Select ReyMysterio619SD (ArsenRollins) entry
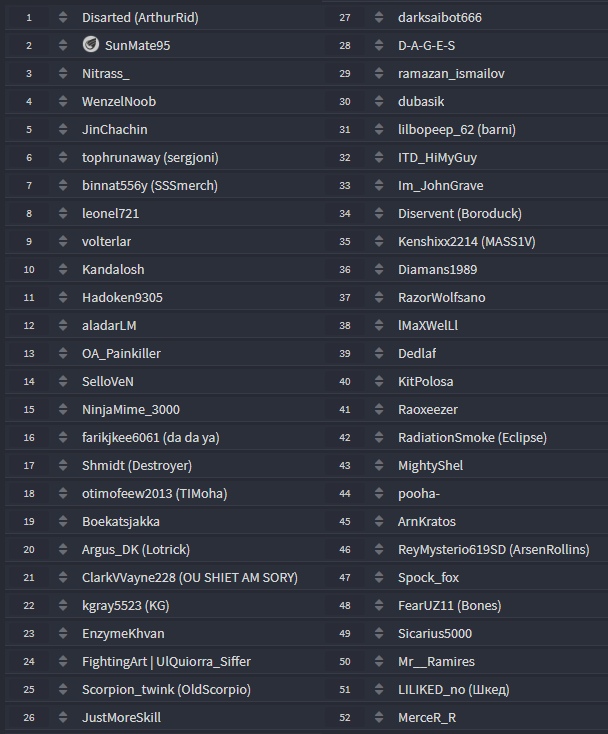608x734 pixels. pyautogui.click(x=493, y=550)
